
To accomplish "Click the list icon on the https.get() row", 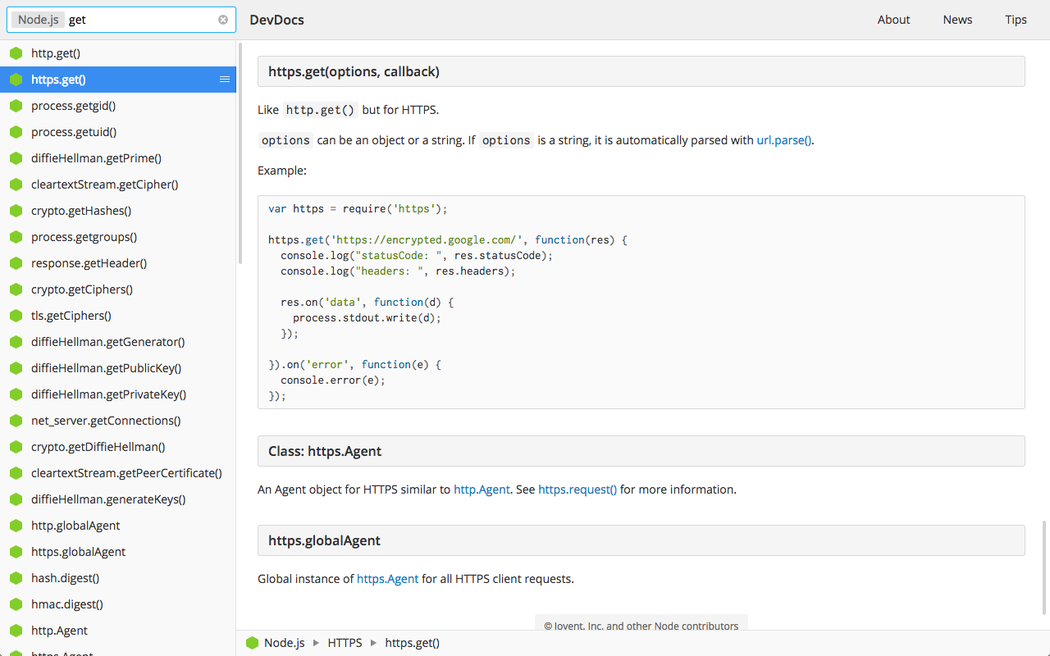I will click(225, 79).
